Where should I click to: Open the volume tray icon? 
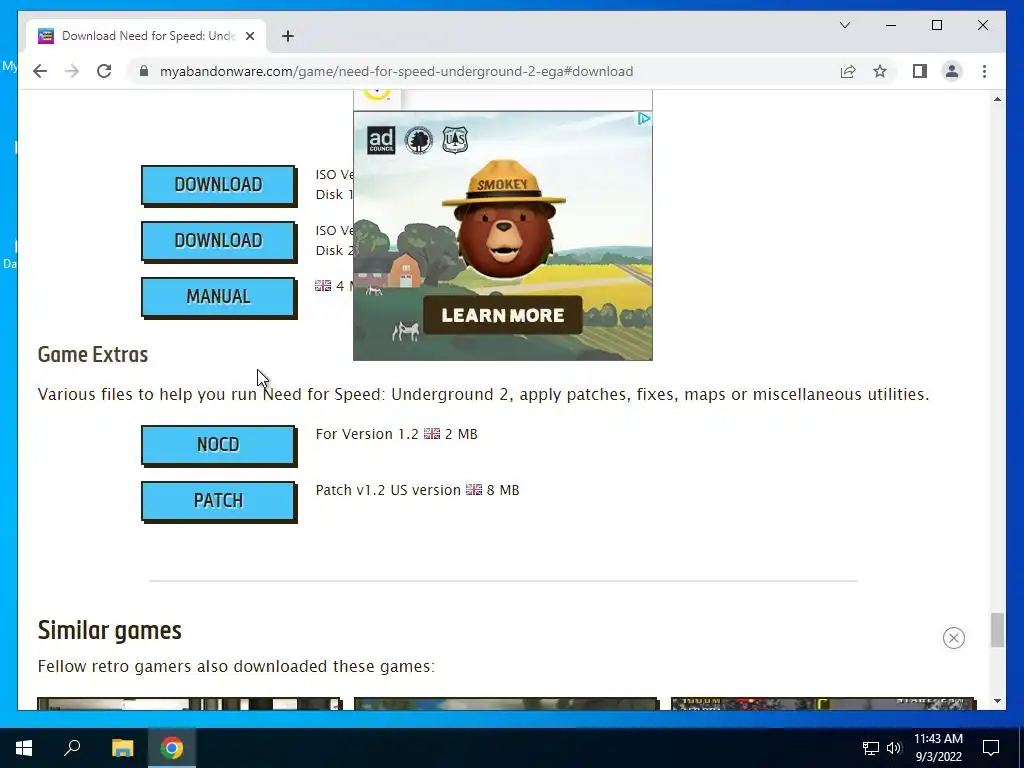pyautogui.click(x=894, y=748)
